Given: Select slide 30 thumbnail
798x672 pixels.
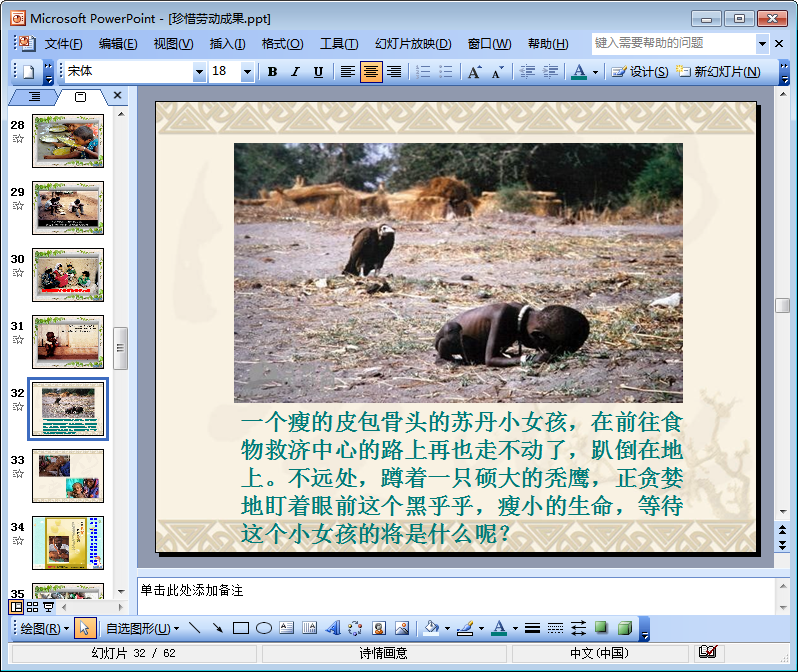Looking at the screenshot, I should pyautogui.click(x=68, y=275).
